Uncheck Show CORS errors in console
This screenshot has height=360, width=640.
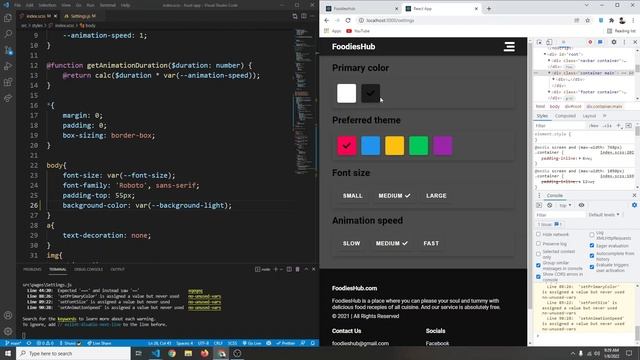coord(538,277)
